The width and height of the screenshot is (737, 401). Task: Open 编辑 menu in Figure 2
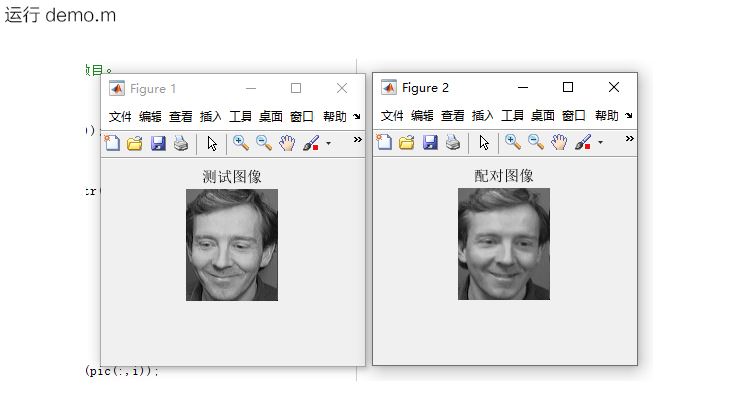pyautogui.click(x=422, y=115)
